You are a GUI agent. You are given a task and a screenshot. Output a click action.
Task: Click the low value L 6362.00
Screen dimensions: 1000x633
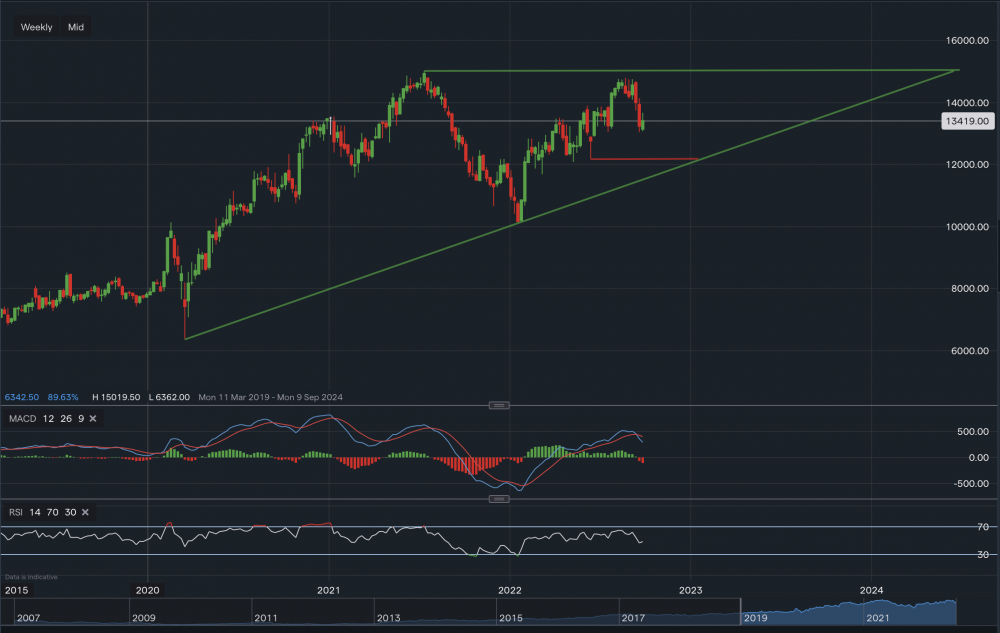[x=170, y=397]
